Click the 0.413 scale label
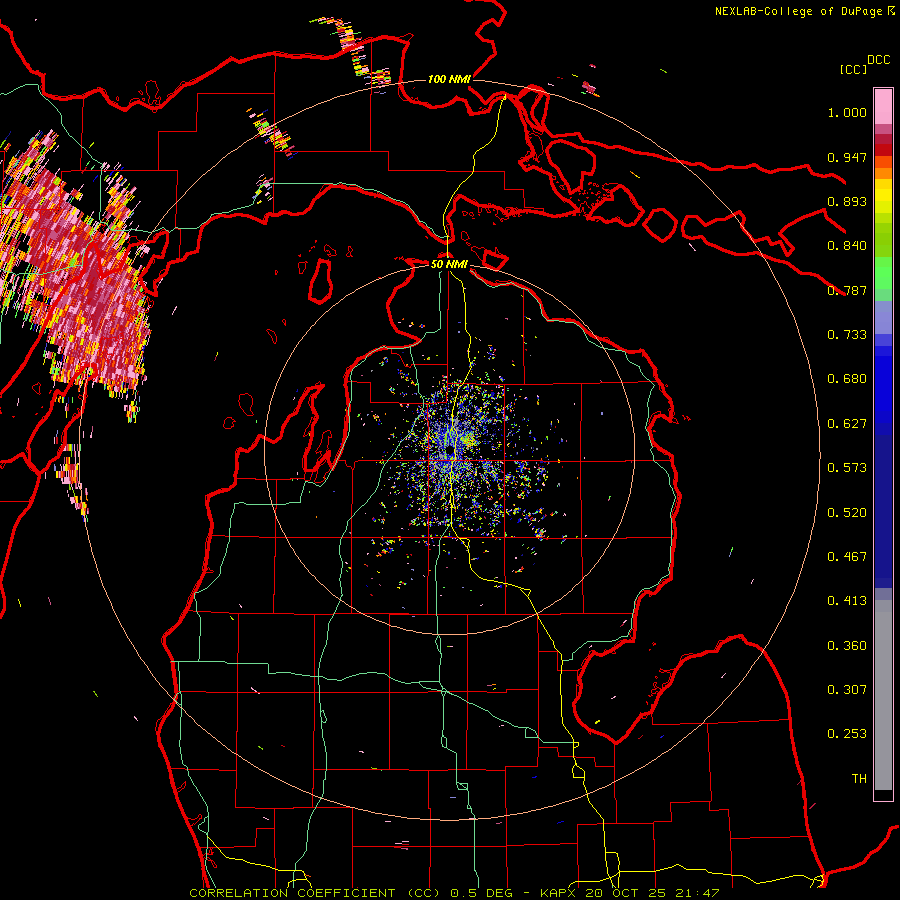Screen dimensions: 900x900 point(847,601)
